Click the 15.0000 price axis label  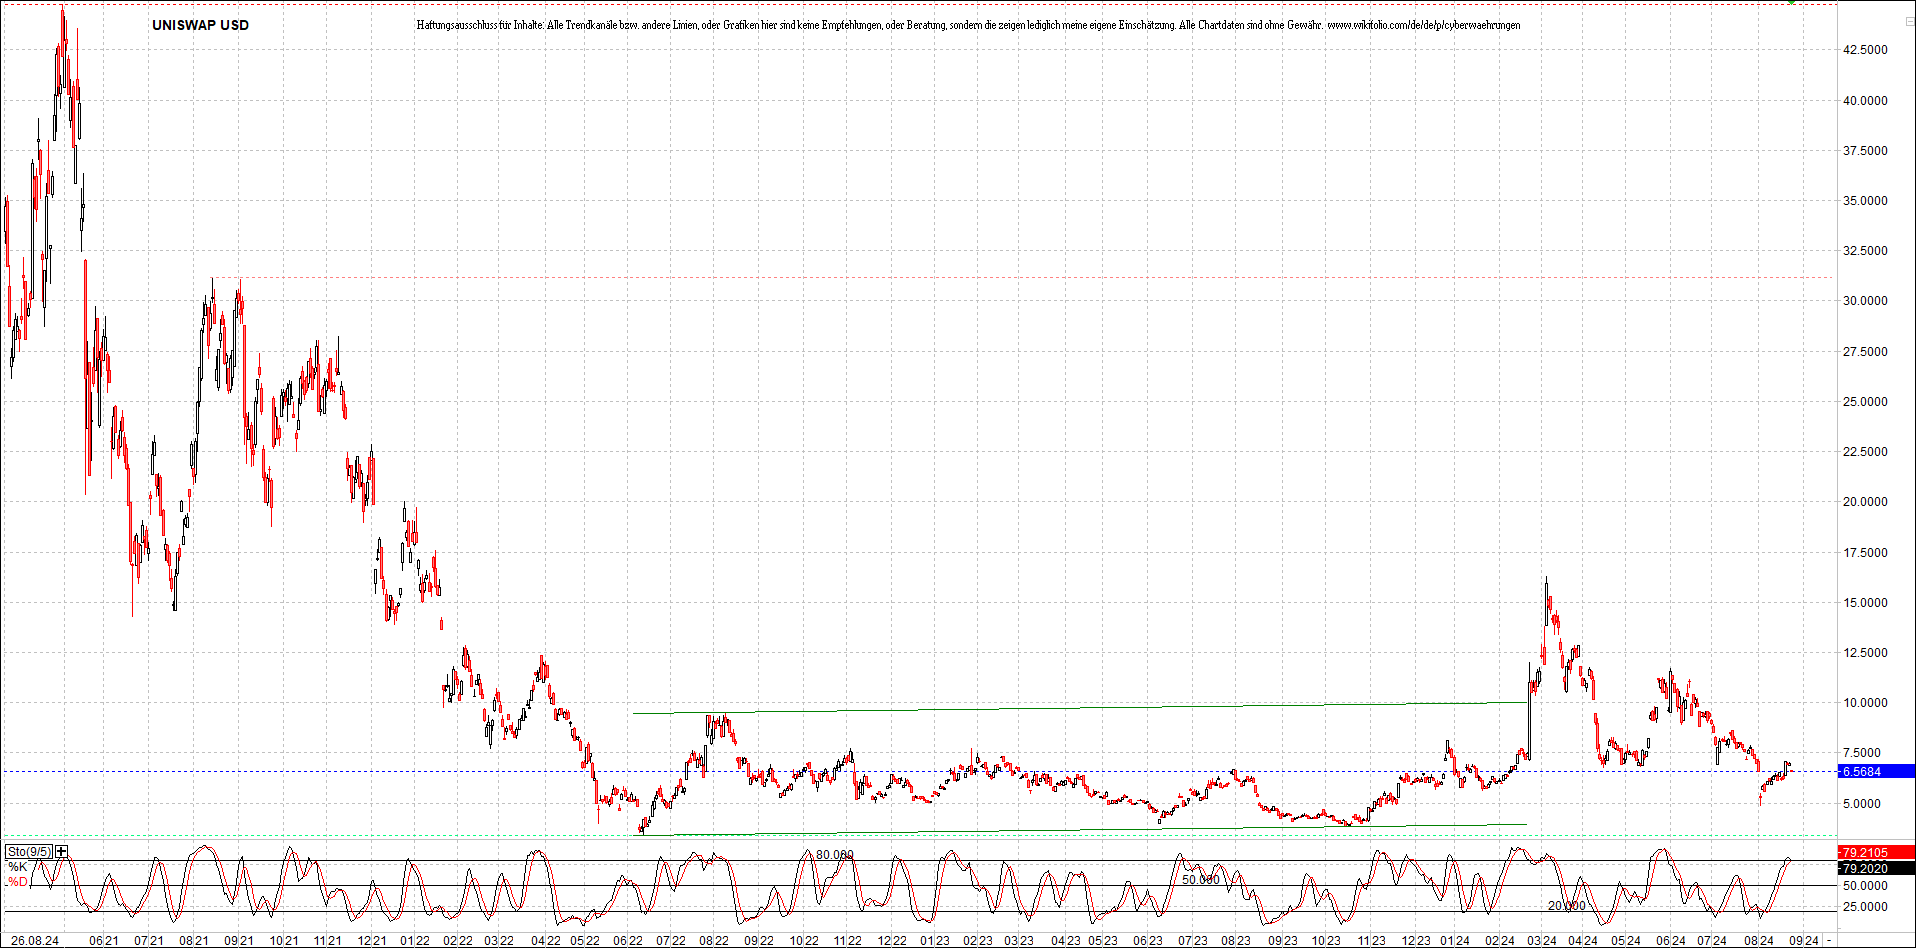(x=1865, y=603)
